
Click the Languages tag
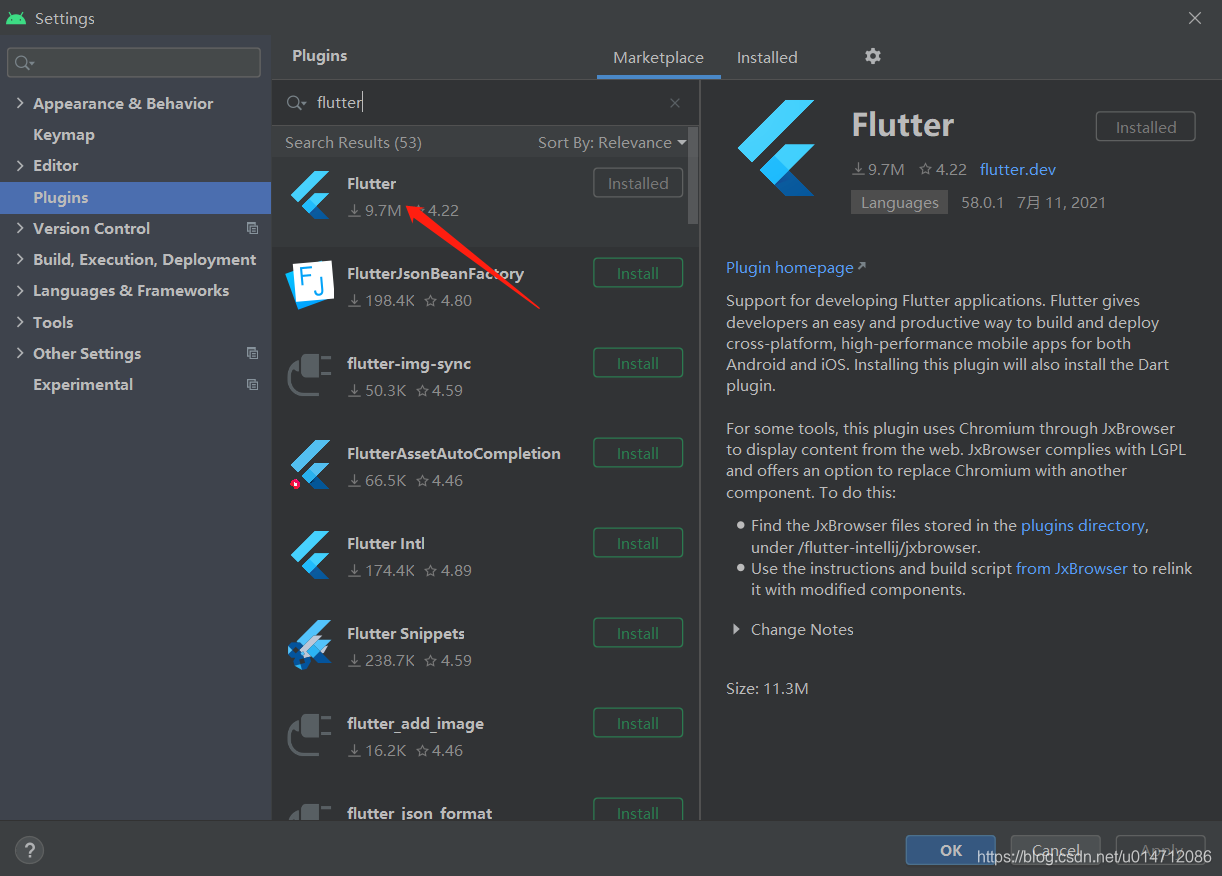900,202
